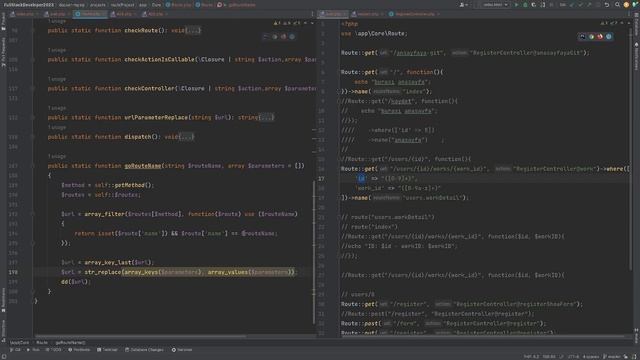Open the Project tool window sidebar
The image size is (640, 360).
(x=3, y=22)
